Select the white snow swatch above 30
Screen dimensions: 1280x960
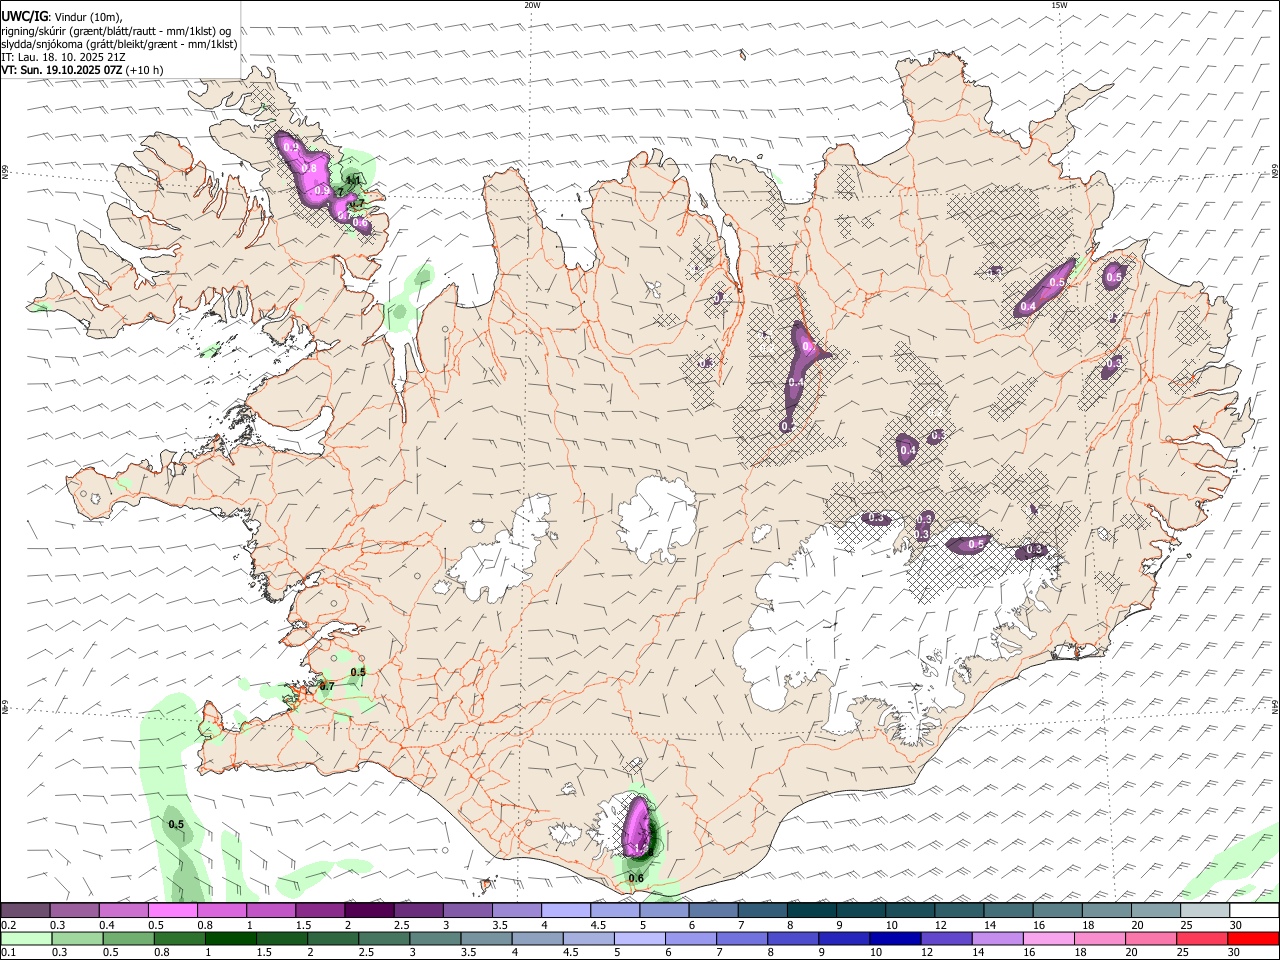click(1254, 911)
